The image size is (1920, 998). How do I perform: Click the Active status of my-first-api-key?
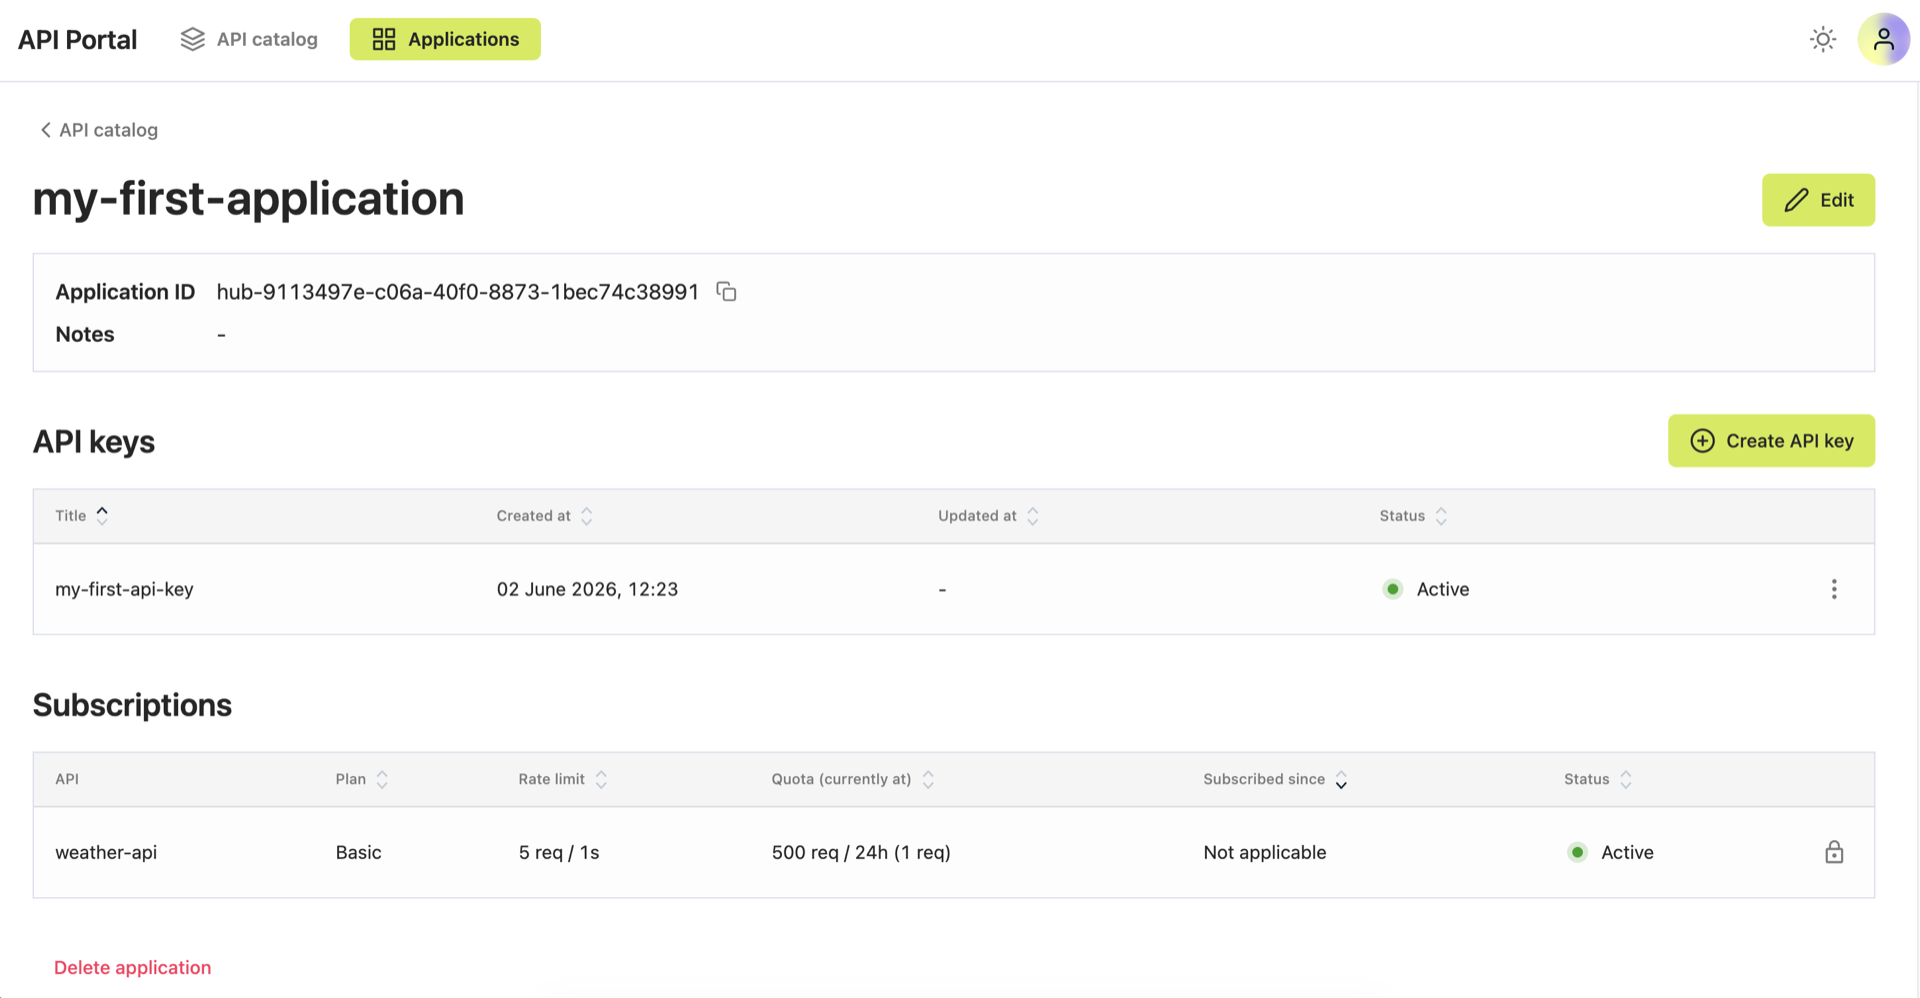pyautogui.click(x=1426, y=589)
